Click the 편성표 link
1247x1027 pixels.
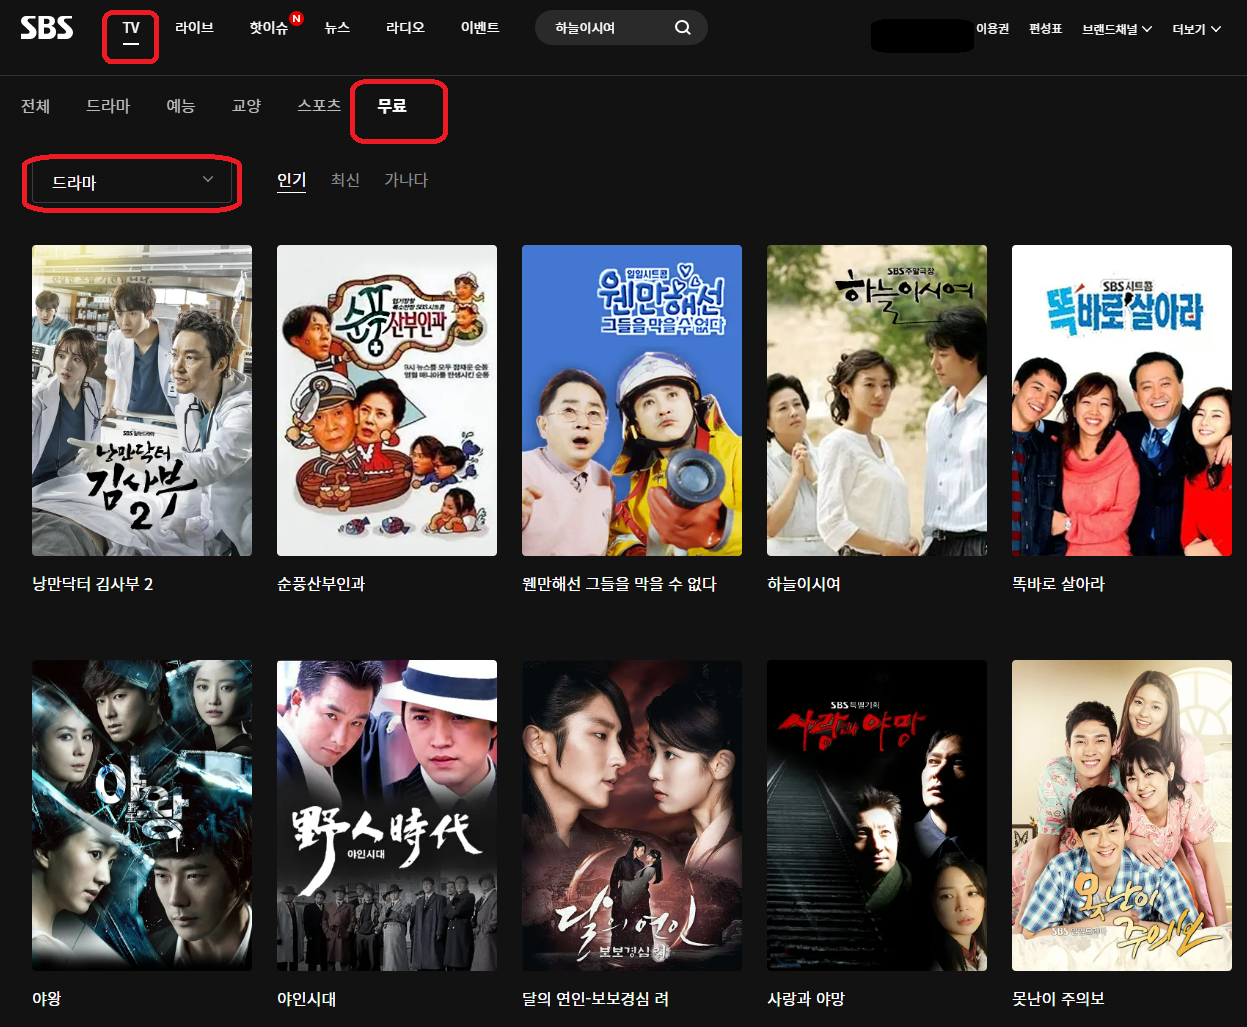click(x=1045, y=29)
